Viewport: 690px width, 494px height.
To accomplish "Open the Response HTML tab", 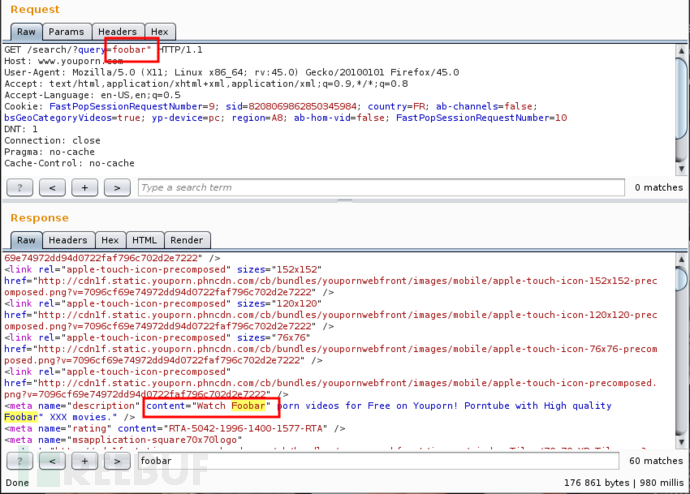I will pos(145,240).
